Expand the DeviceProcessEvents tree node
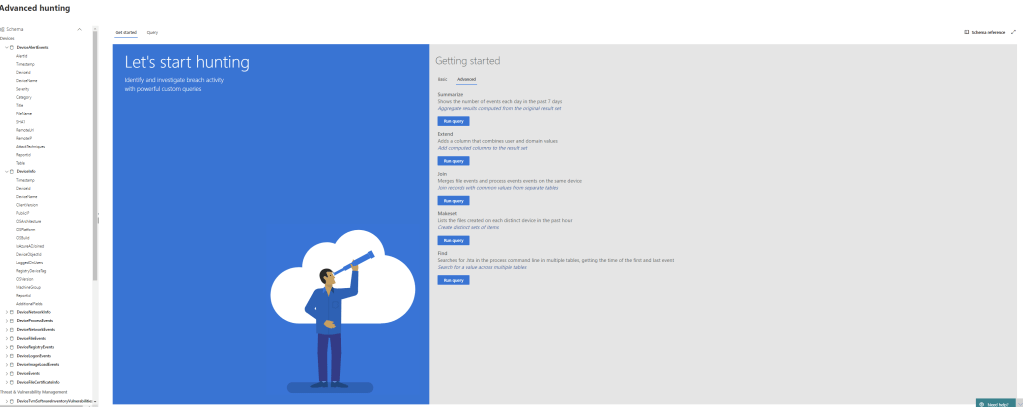Screen dimensions: 1023x407 [6, 320]
